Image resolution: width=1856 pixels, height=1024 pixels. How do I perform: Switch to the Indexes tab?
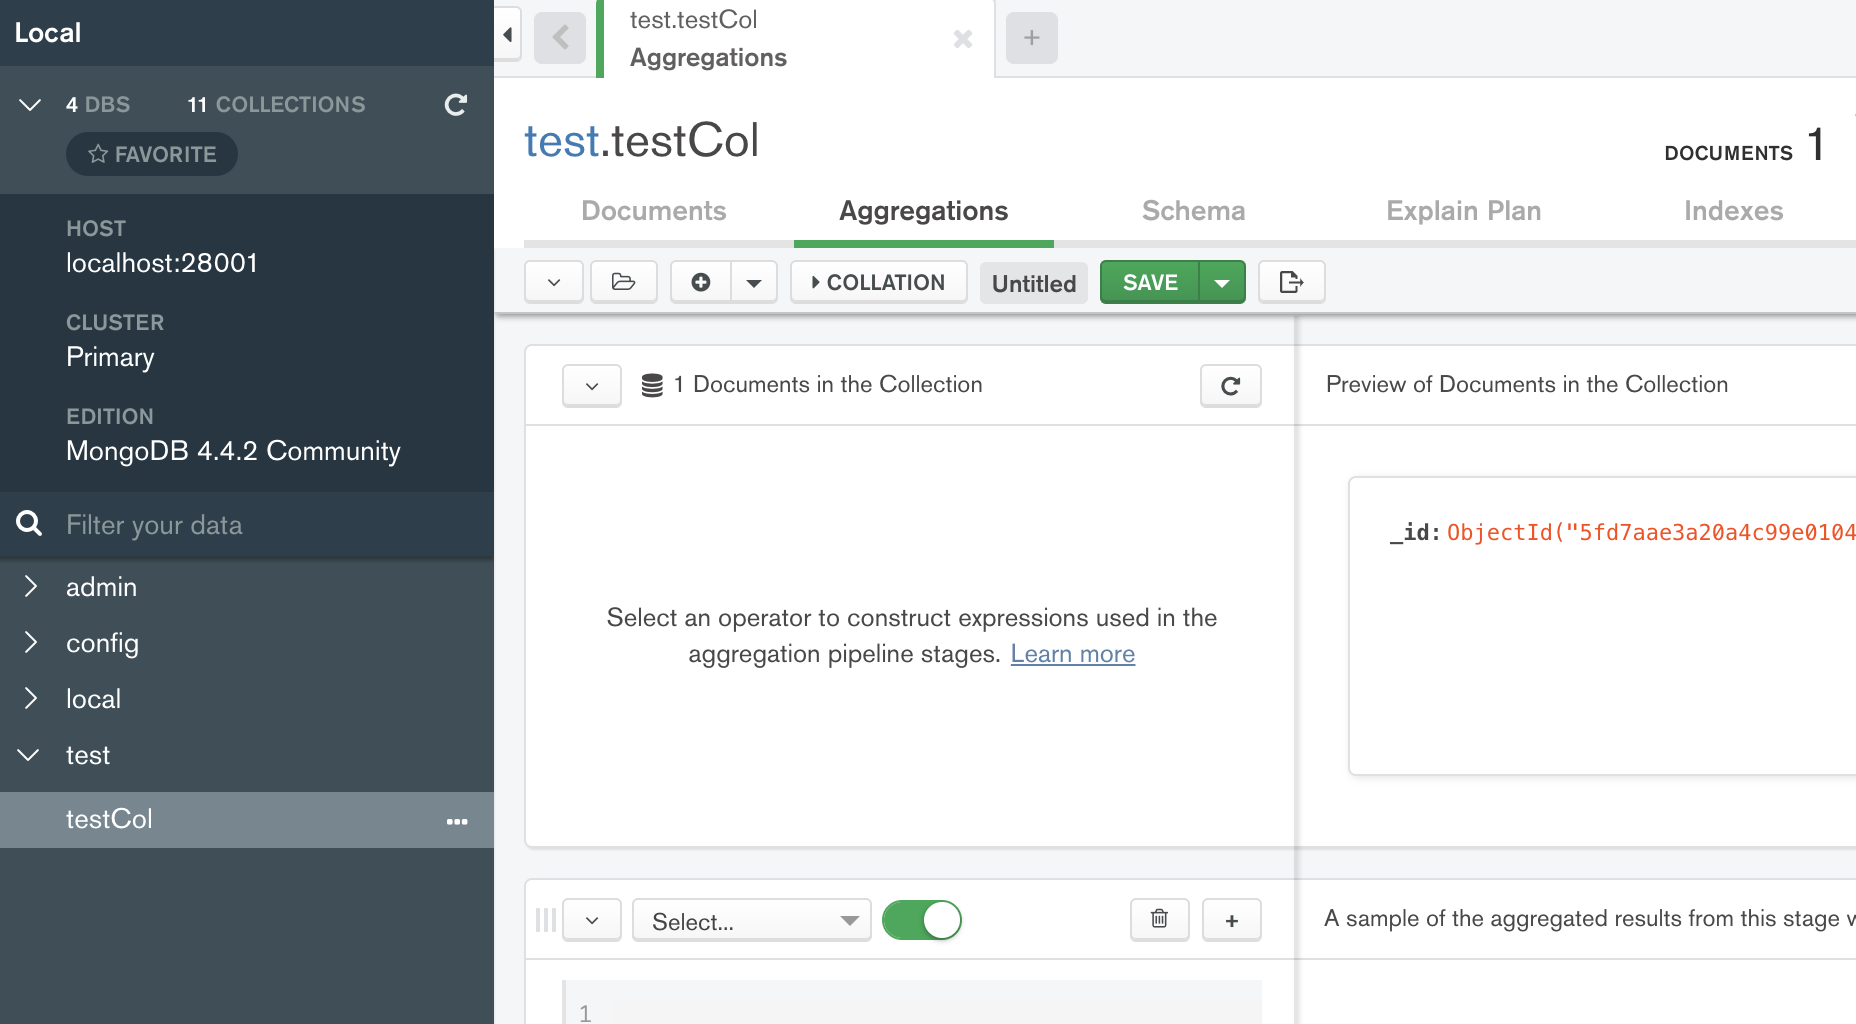point(1734,211)
